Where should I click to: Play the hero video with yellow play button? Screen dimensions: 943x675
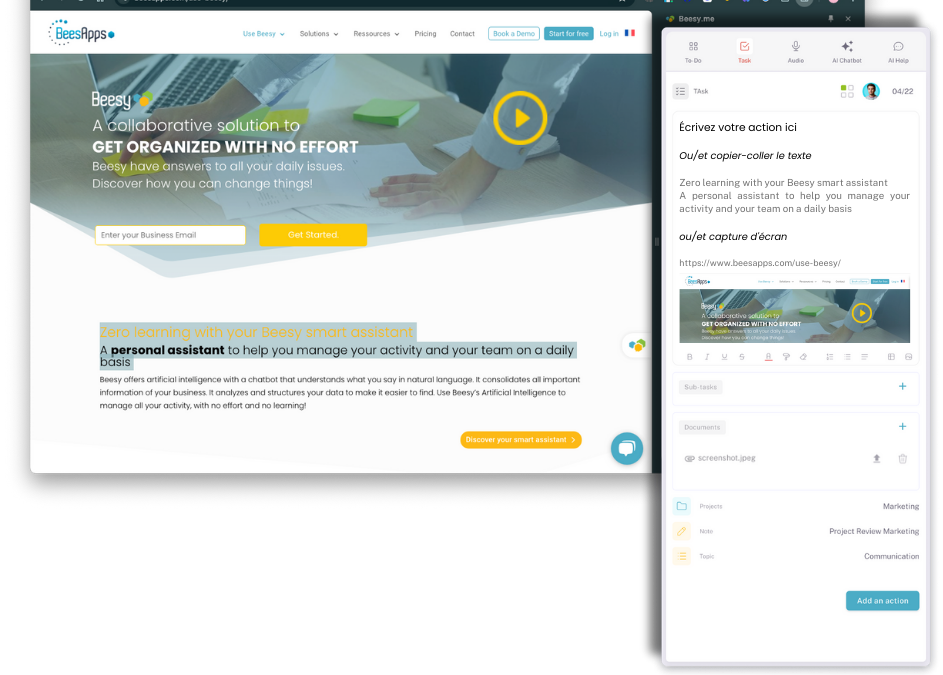[520, 118]
